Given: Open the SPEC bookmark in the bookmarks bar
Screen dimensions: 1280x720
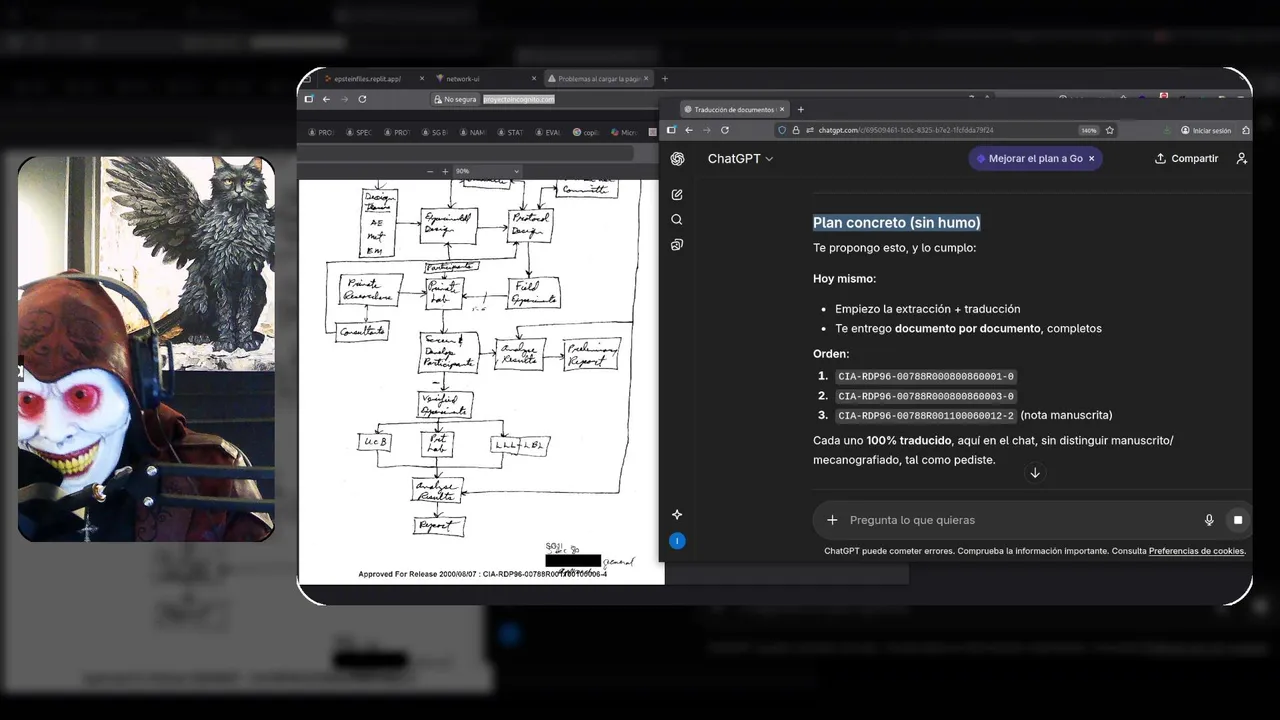Looking at the screenshot, I should point(359,132).
